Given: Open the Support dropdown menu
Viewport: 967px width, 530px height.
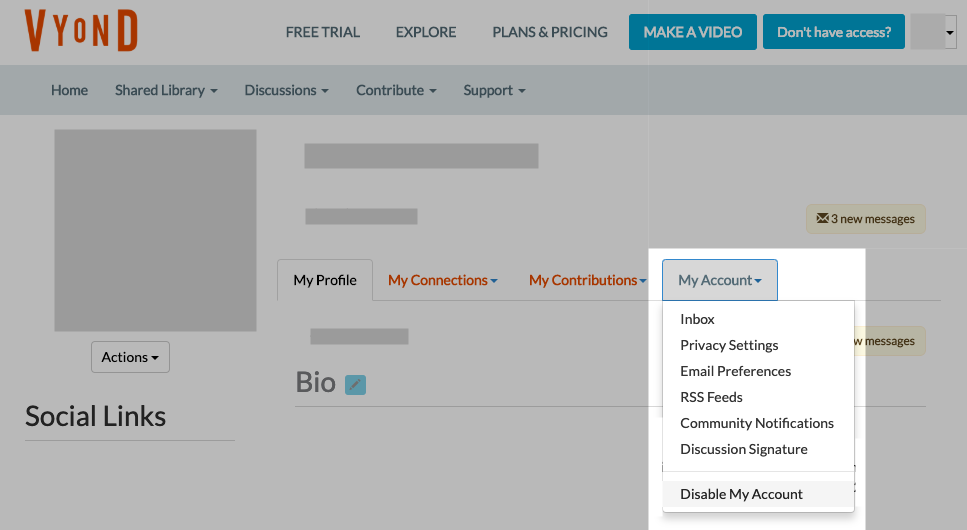Looking at the screenshot, I should pyautogui.click(x=494, y=90).
